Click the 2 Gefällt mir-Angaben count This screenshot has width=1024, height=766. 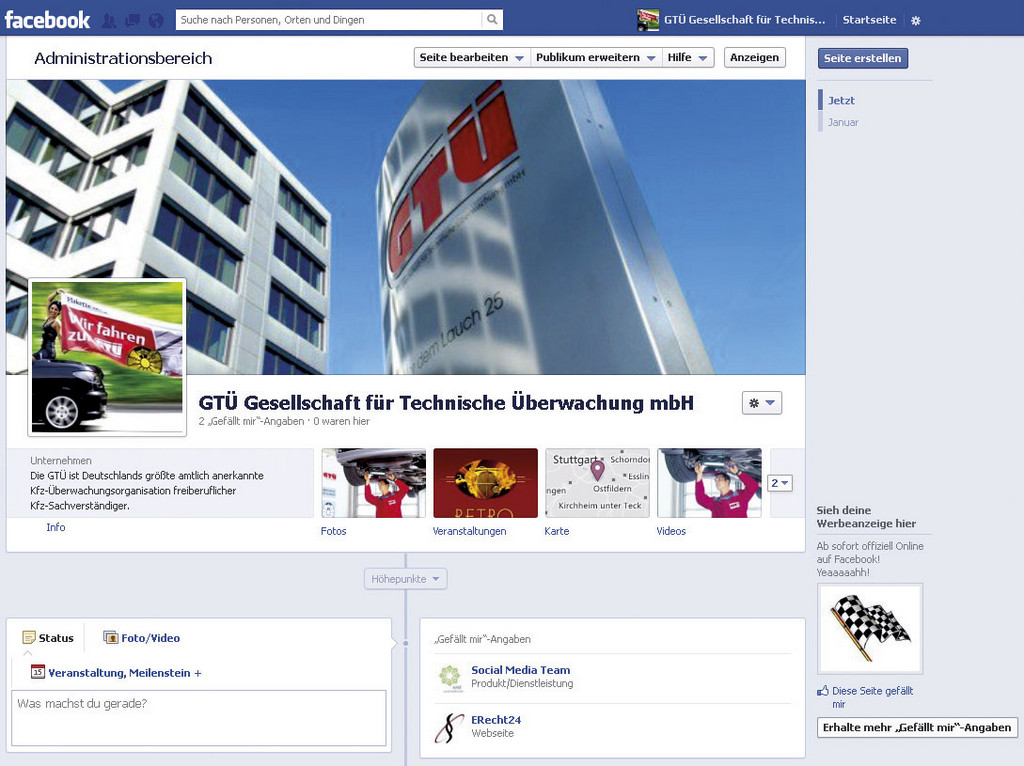[251, 421]
